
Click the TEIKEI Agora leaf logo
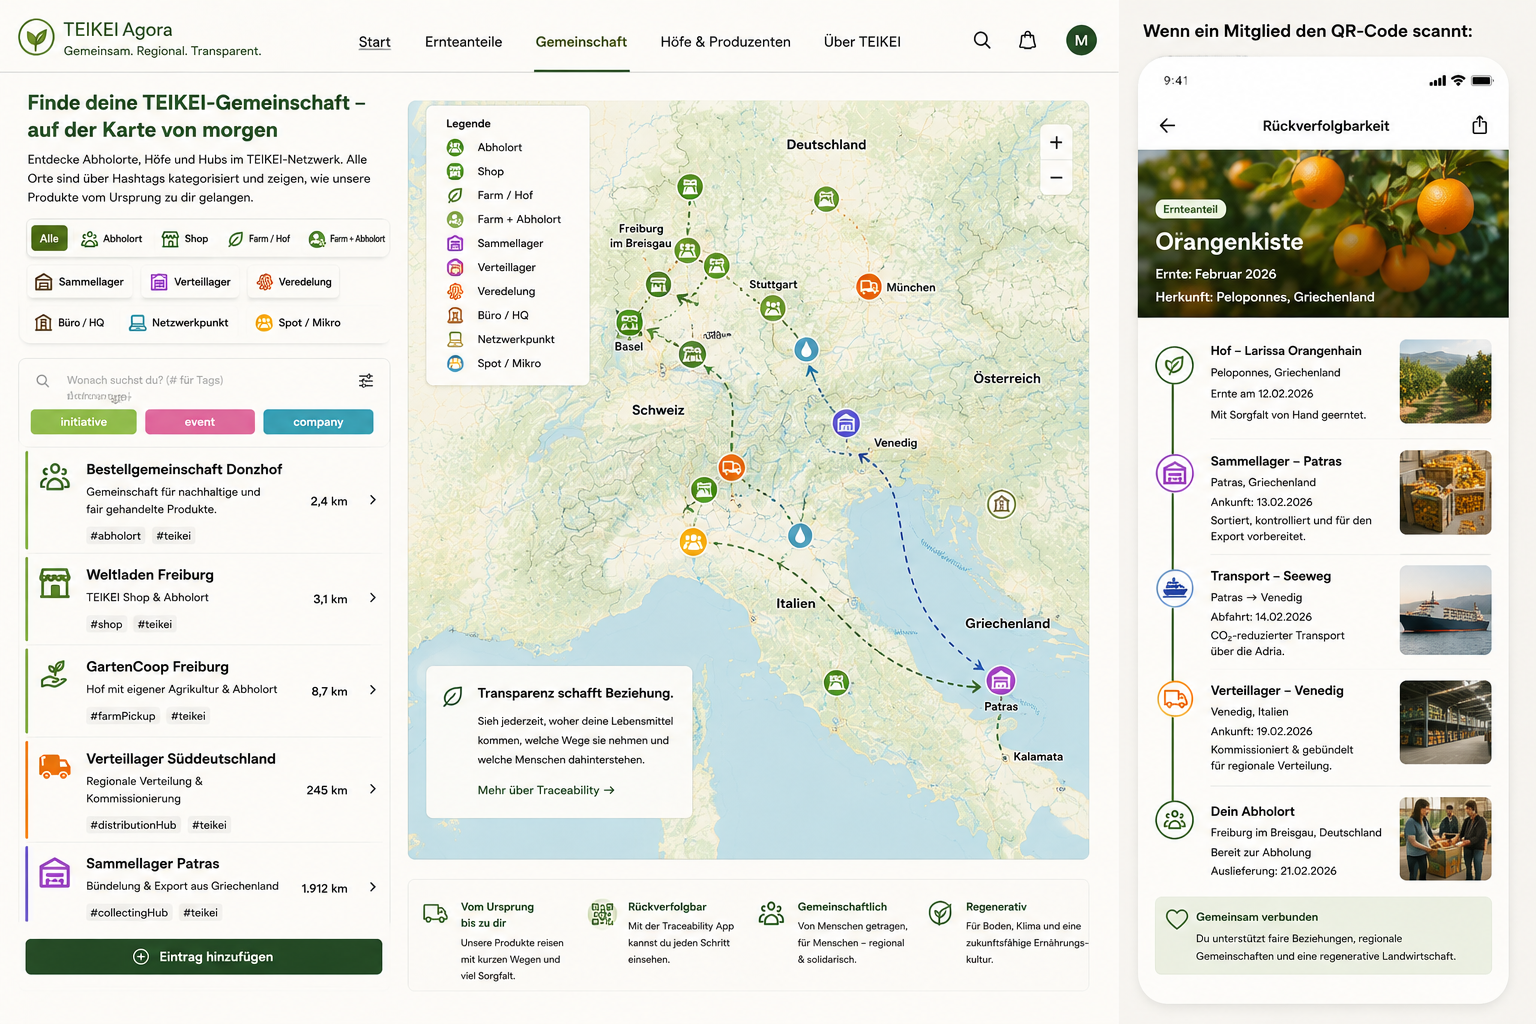[37, 38]
